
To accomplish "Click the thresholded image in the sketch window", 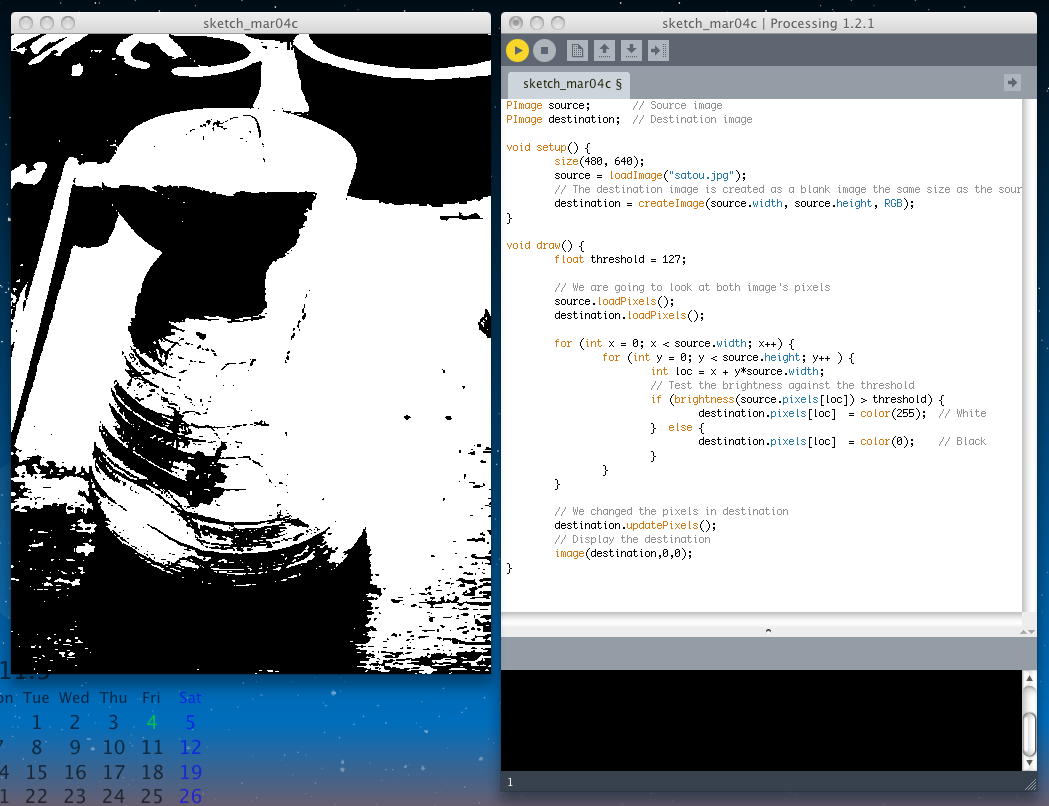I will click(250, 350).
